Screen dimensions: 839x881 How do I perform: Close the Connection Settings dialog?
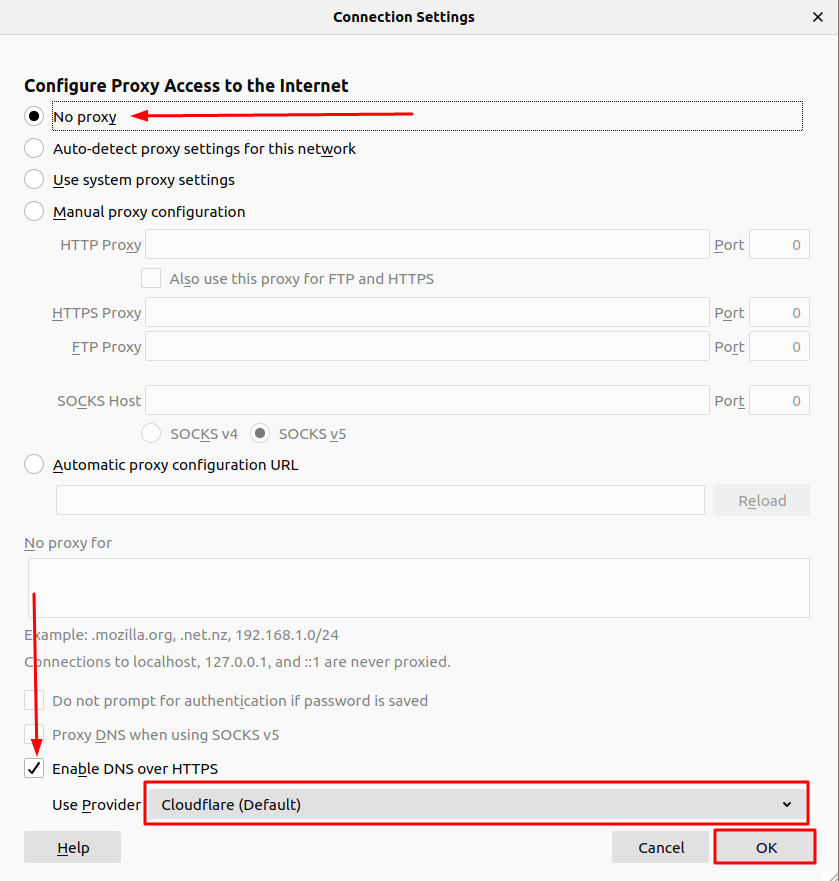coord(817,17)
